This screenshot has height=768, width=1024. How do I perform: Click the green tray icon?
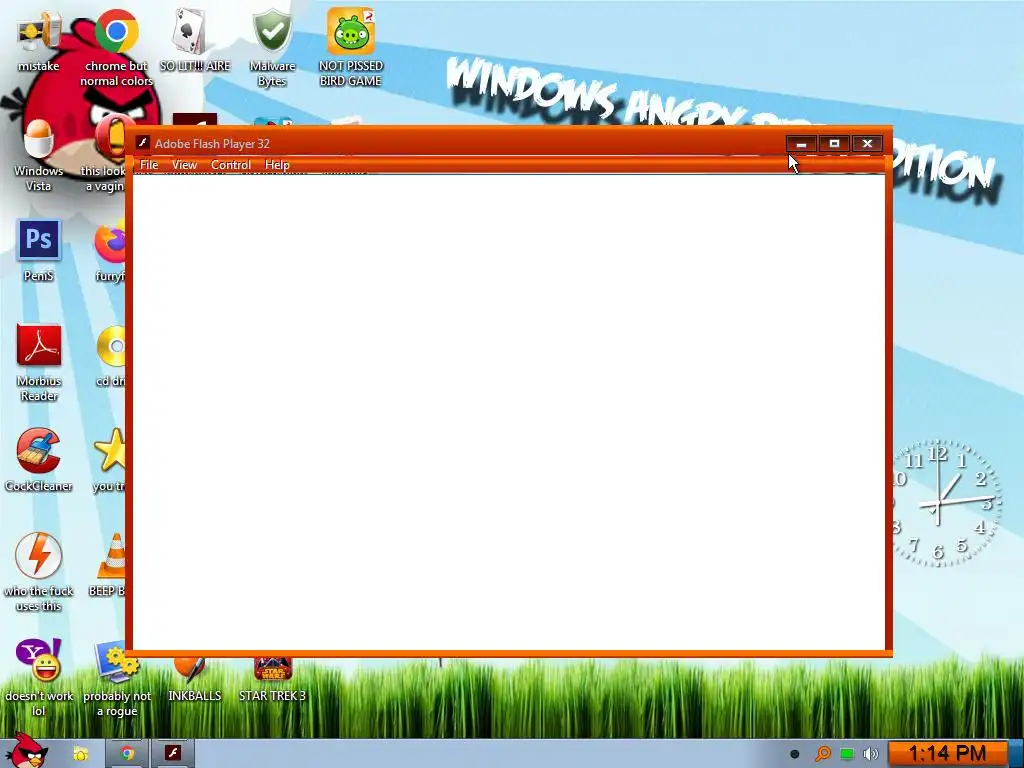(x=846, y=754)
